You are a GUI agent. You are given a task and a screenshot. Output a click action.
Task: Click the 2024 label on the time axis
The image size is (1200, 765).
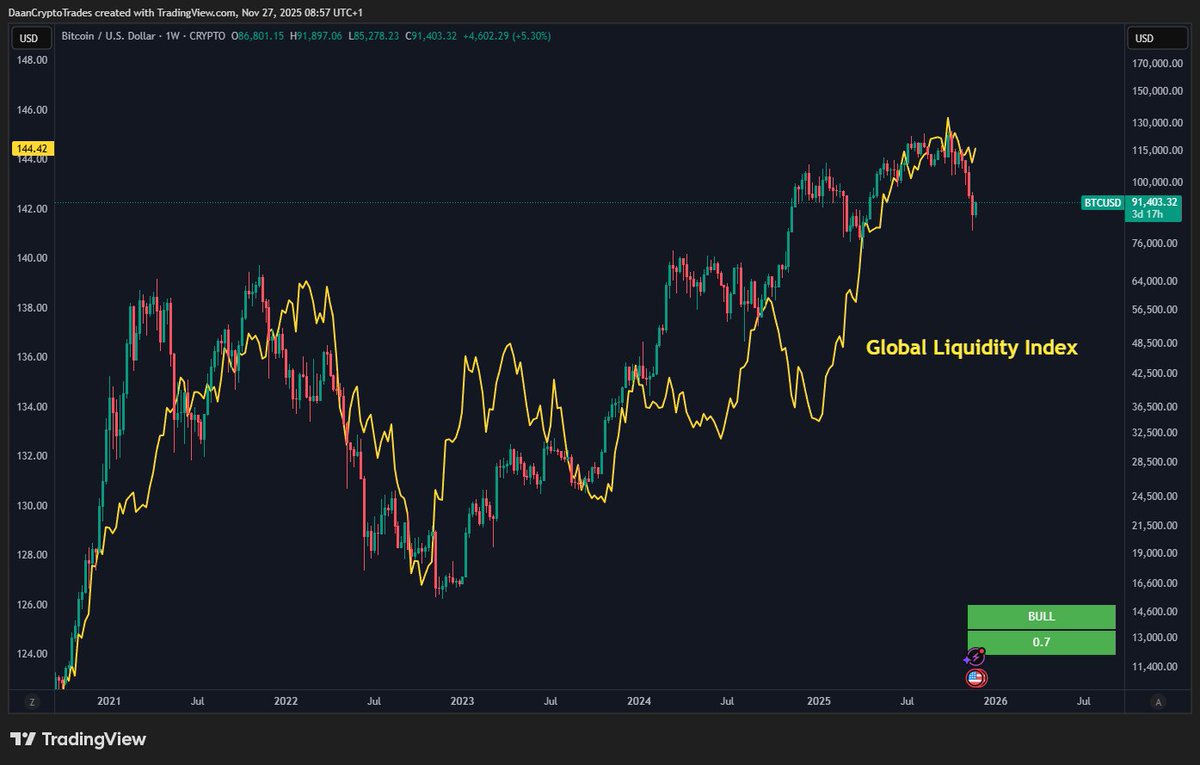pos(640,702)
